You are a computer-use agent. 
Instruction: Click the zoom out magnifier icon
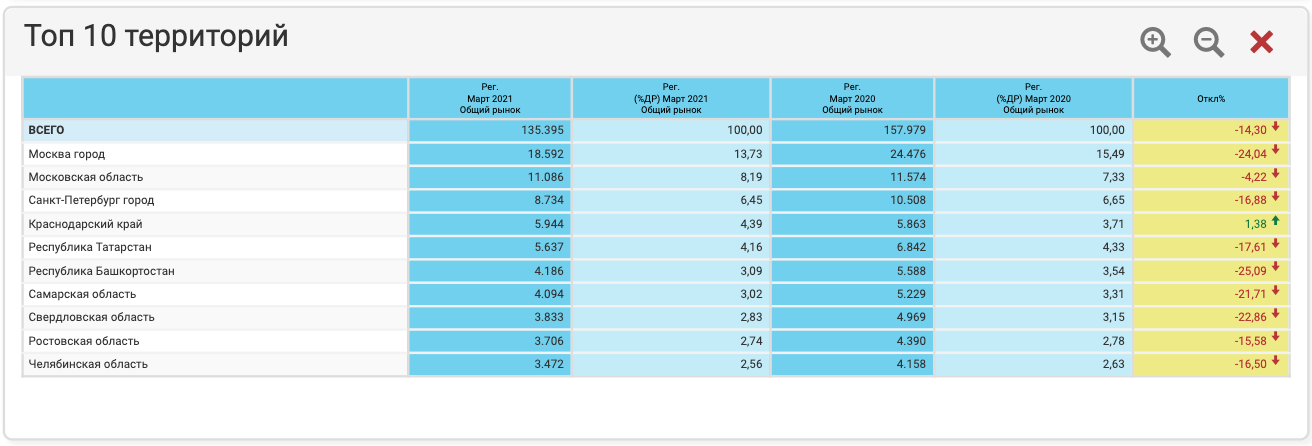pos(1209,42)
